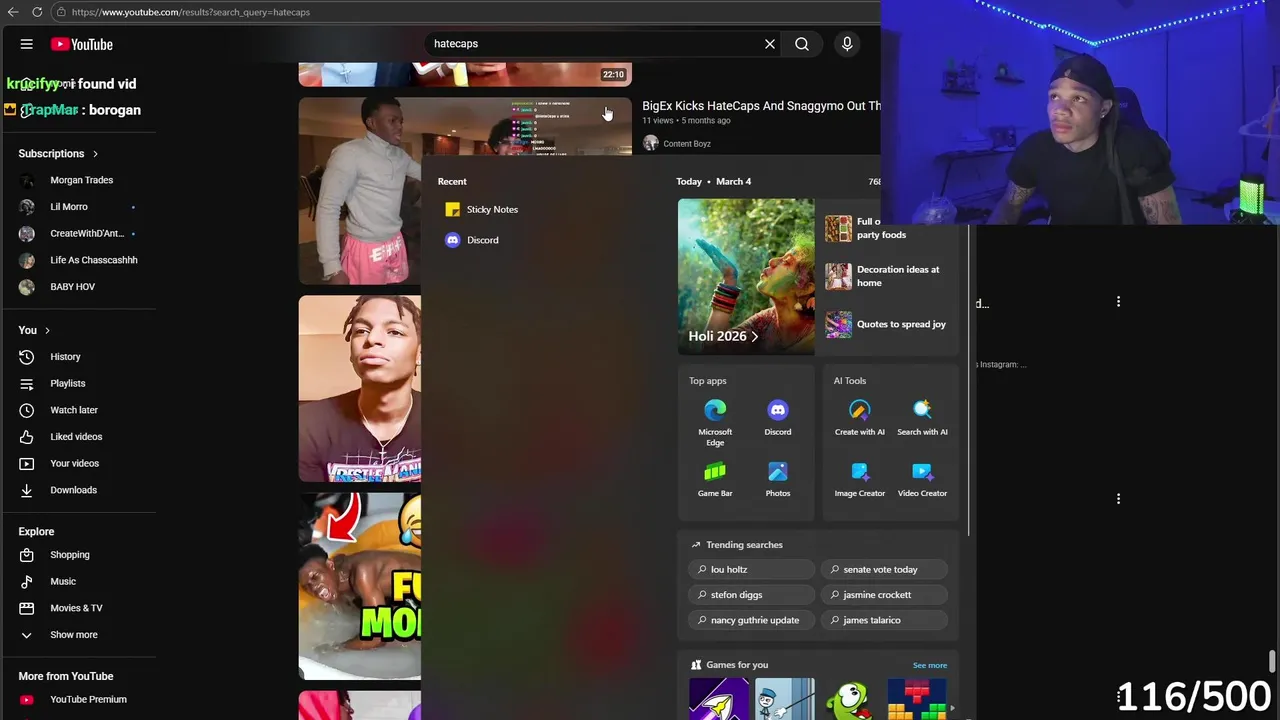Viewport: 1280px width, 720px height.
Task: Open the rocket game tile
Action: [718, 699]
